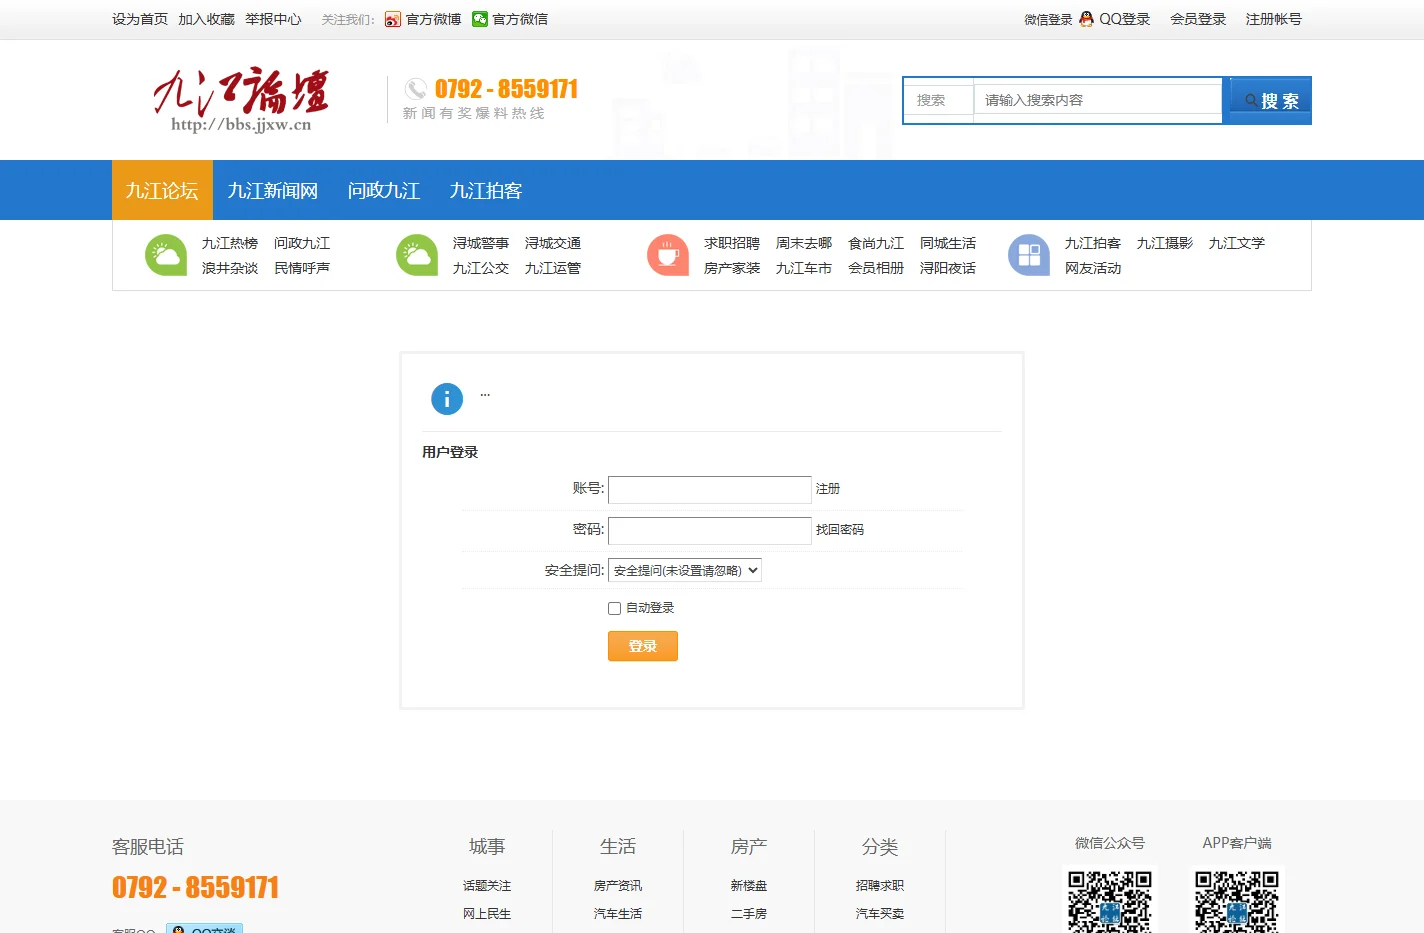1424x933 pixels.
Task: Open the 民情呼声 board link
Action: click(302, 268)
